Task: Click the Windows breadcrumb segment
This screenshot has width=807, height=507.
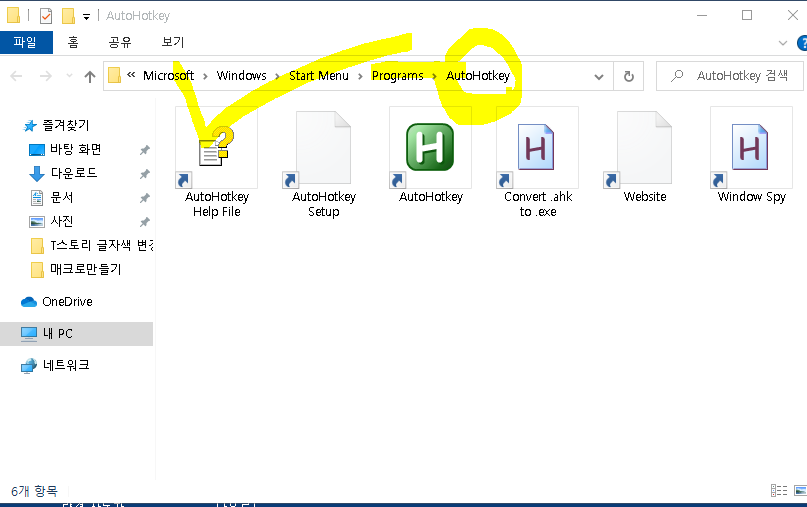Action: click(x=241, y=76)
